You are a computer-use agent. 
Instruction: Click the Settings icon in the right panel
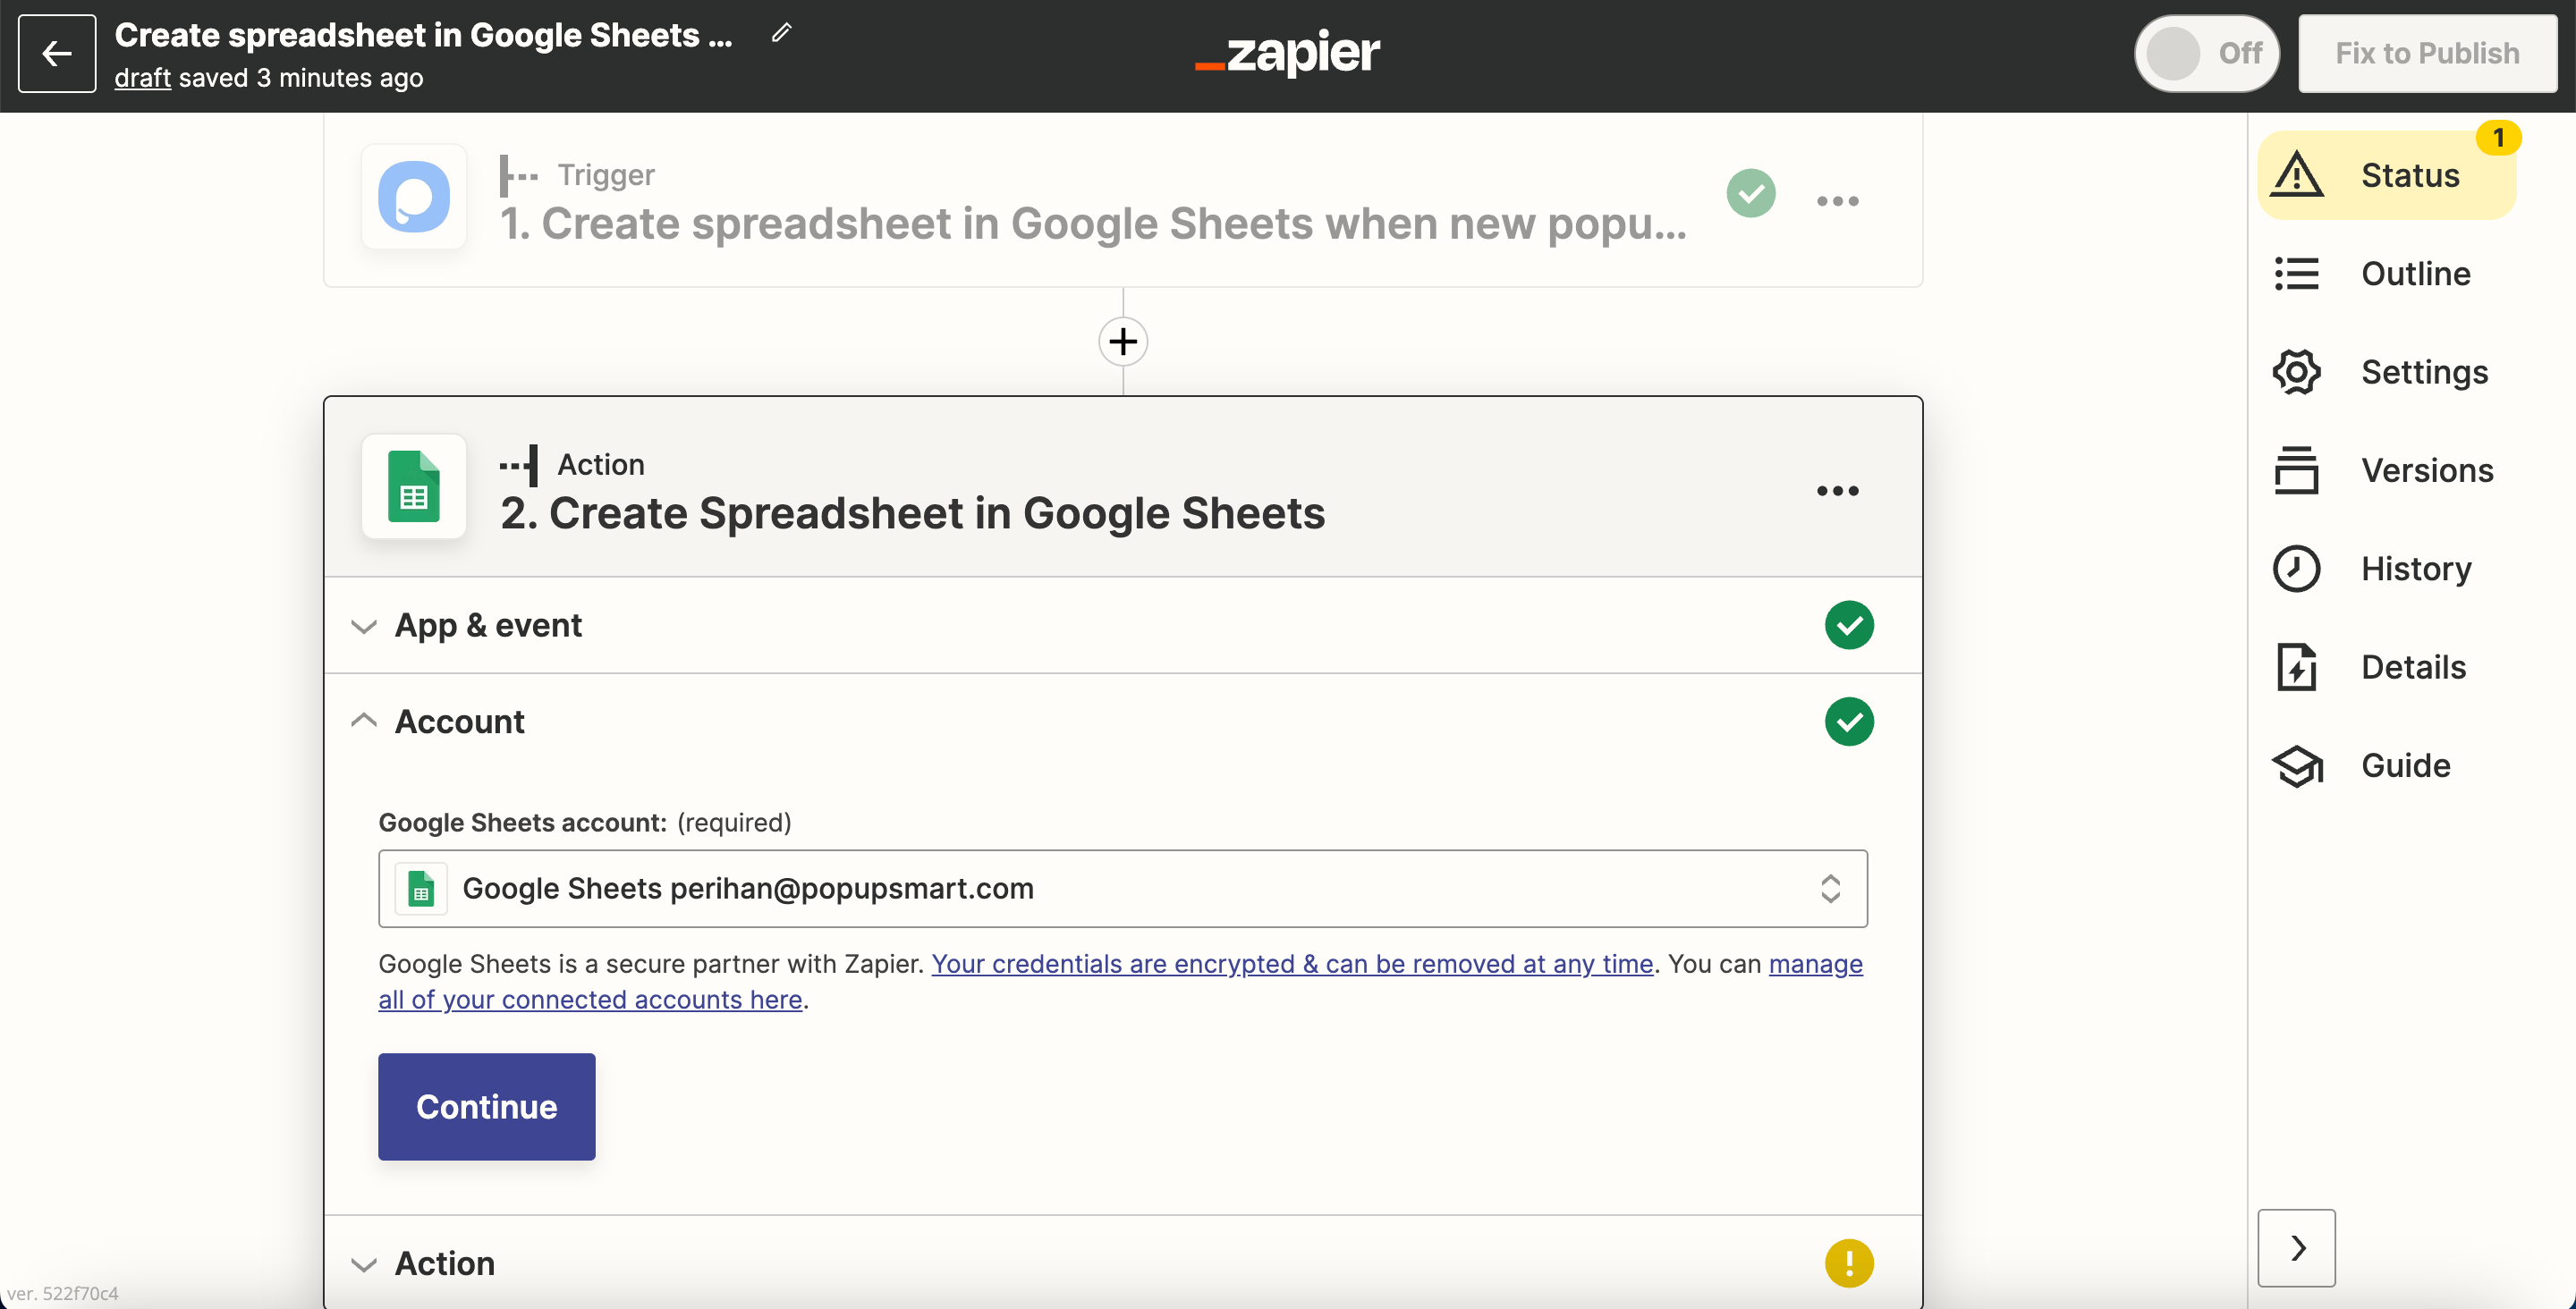coord(2301,369)
